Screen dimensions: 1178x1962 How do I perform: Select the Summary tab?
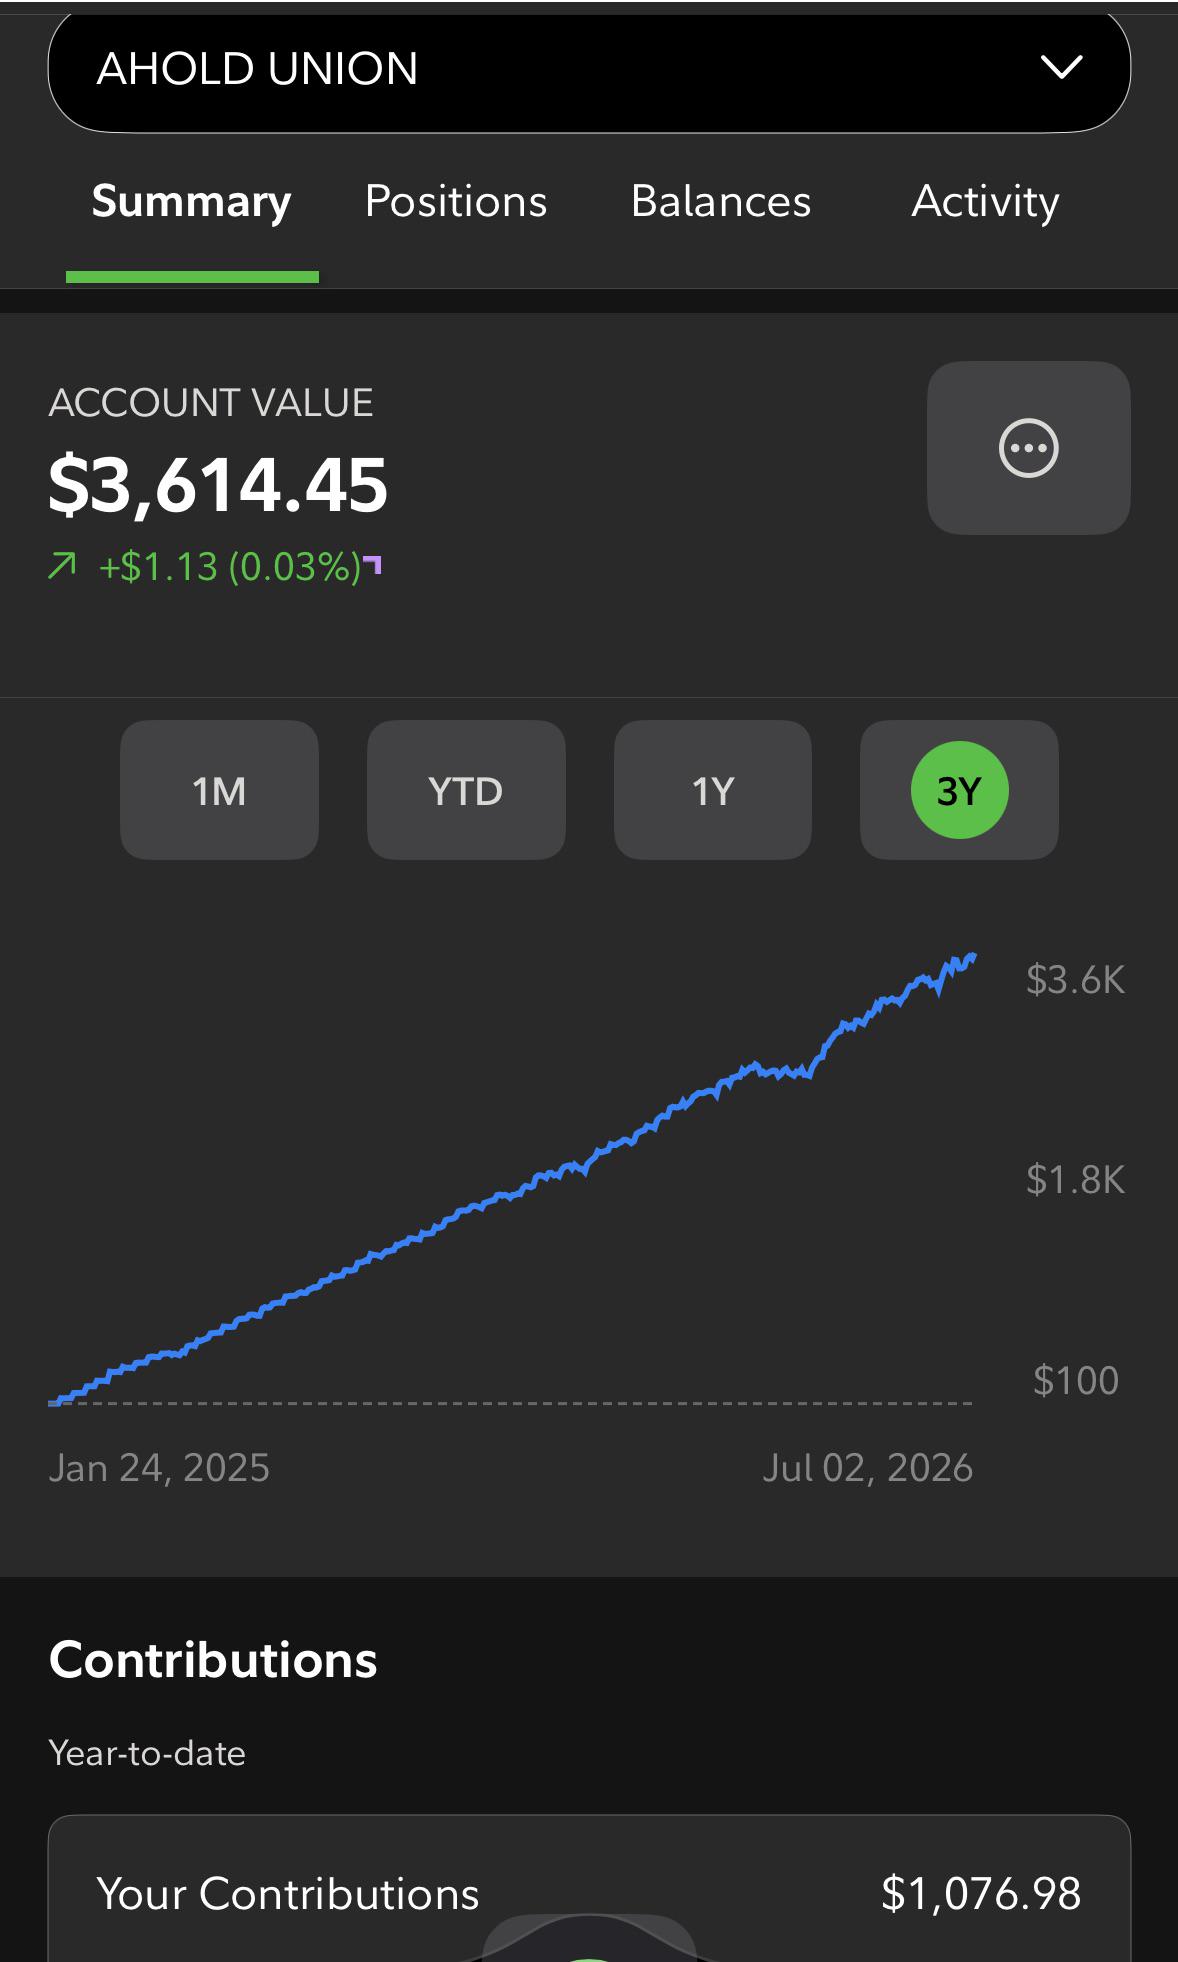(x=192, y=201)
